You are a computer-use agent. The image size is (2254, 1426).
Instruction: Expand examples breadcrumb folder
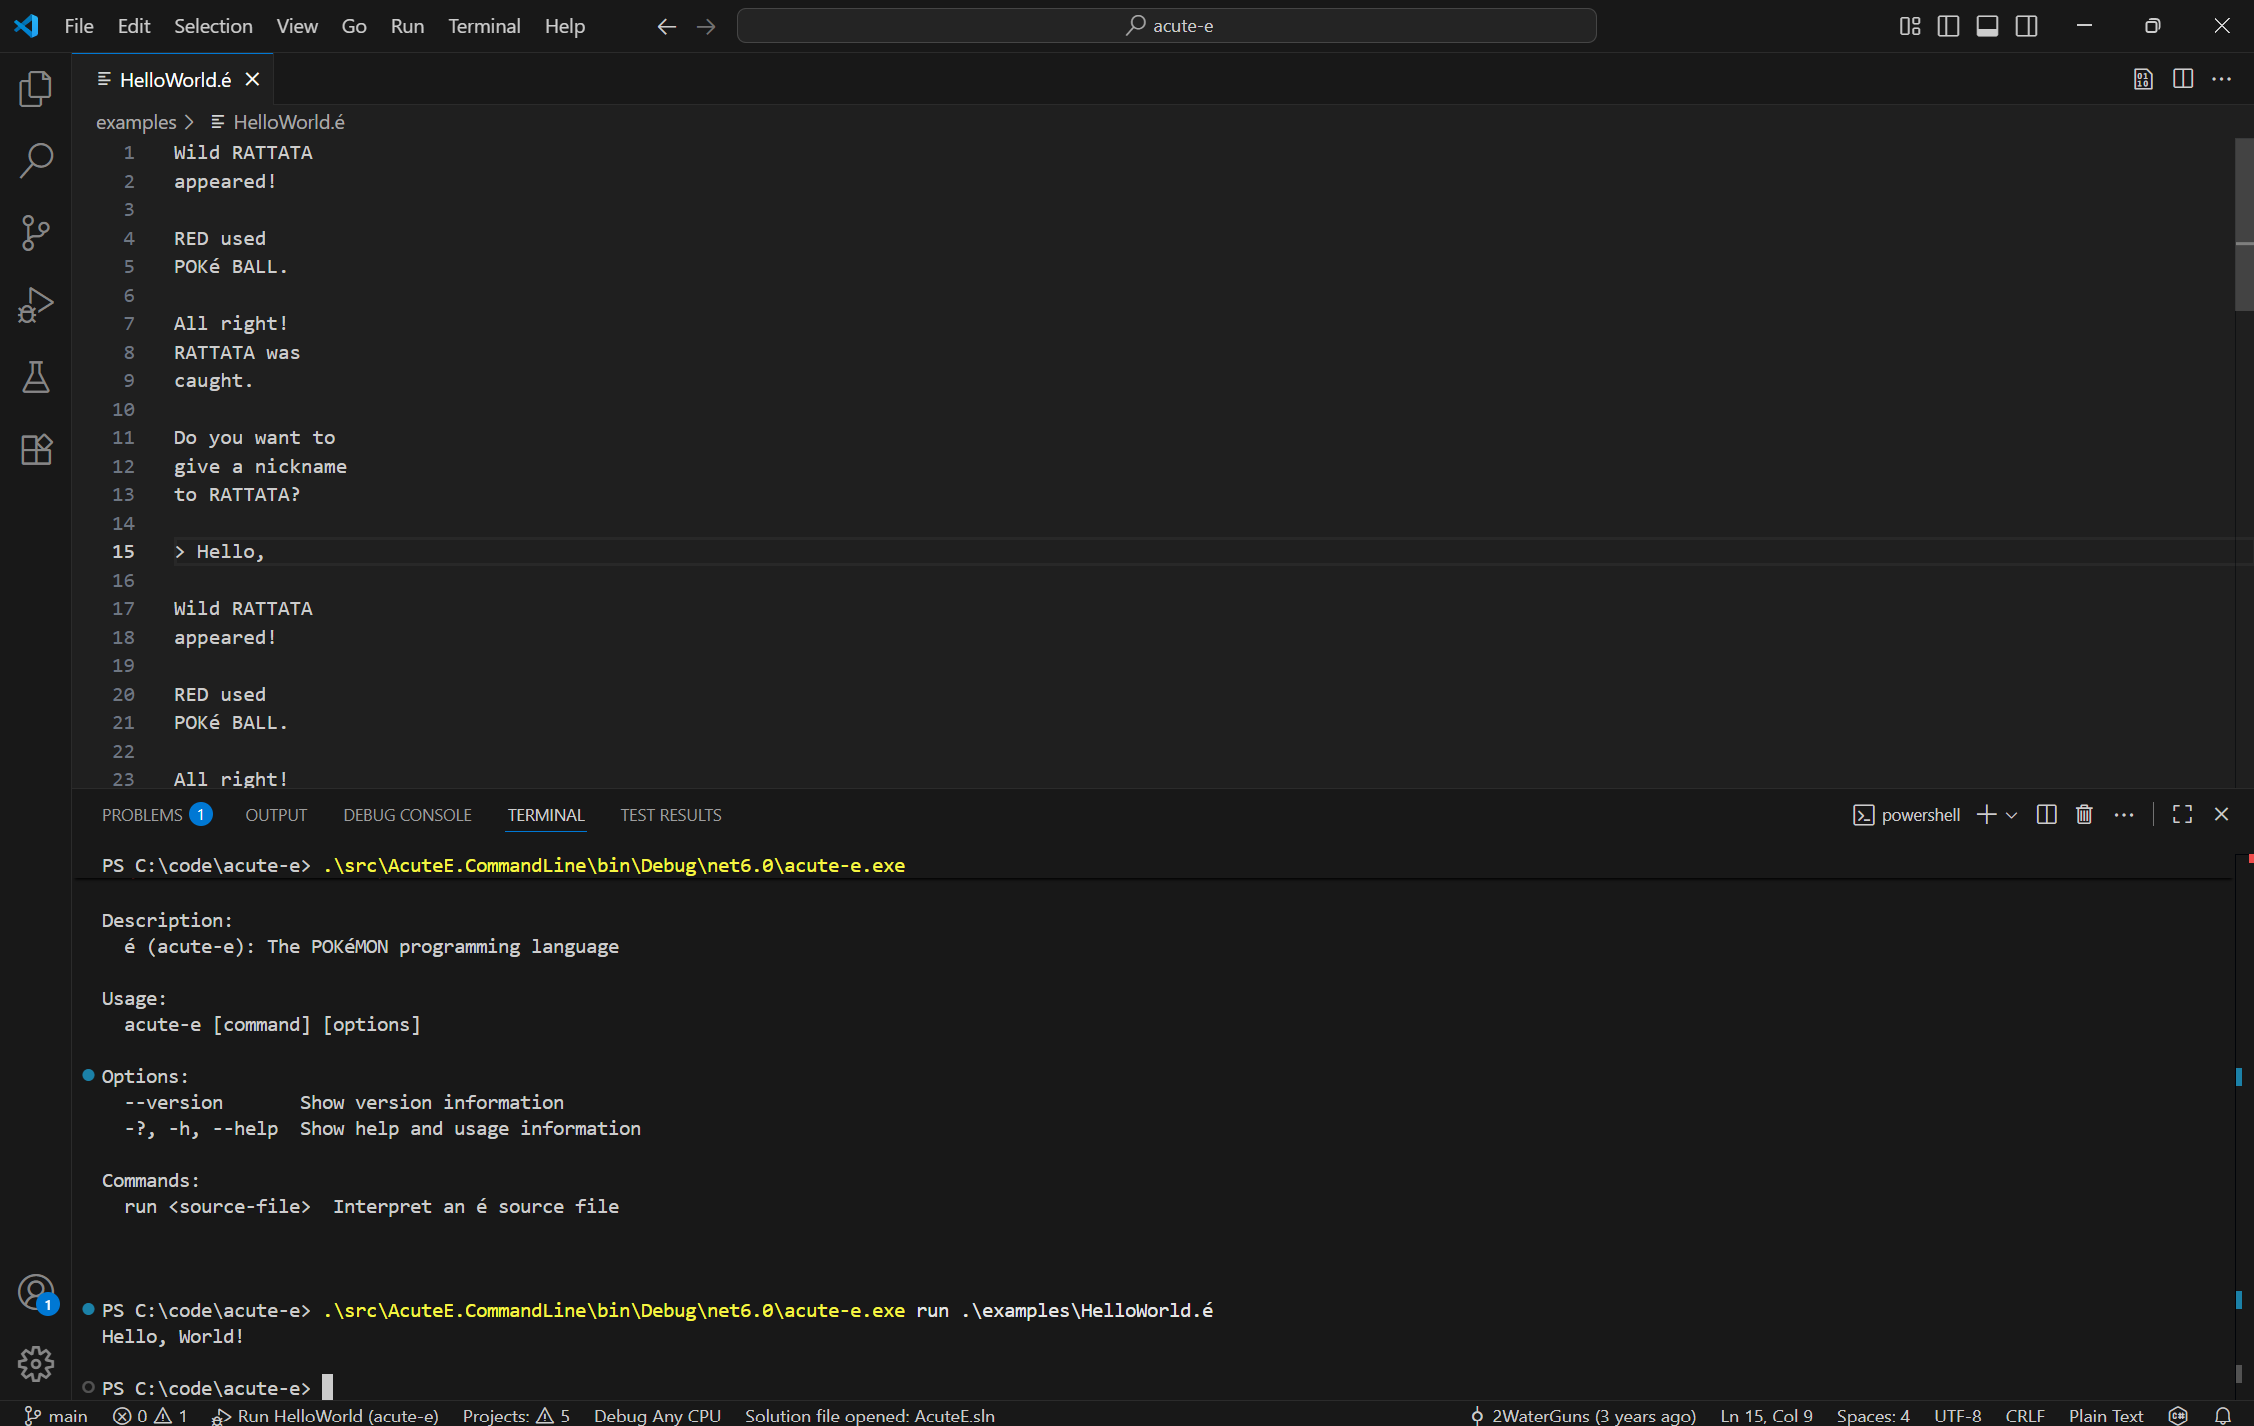[136, 122]
